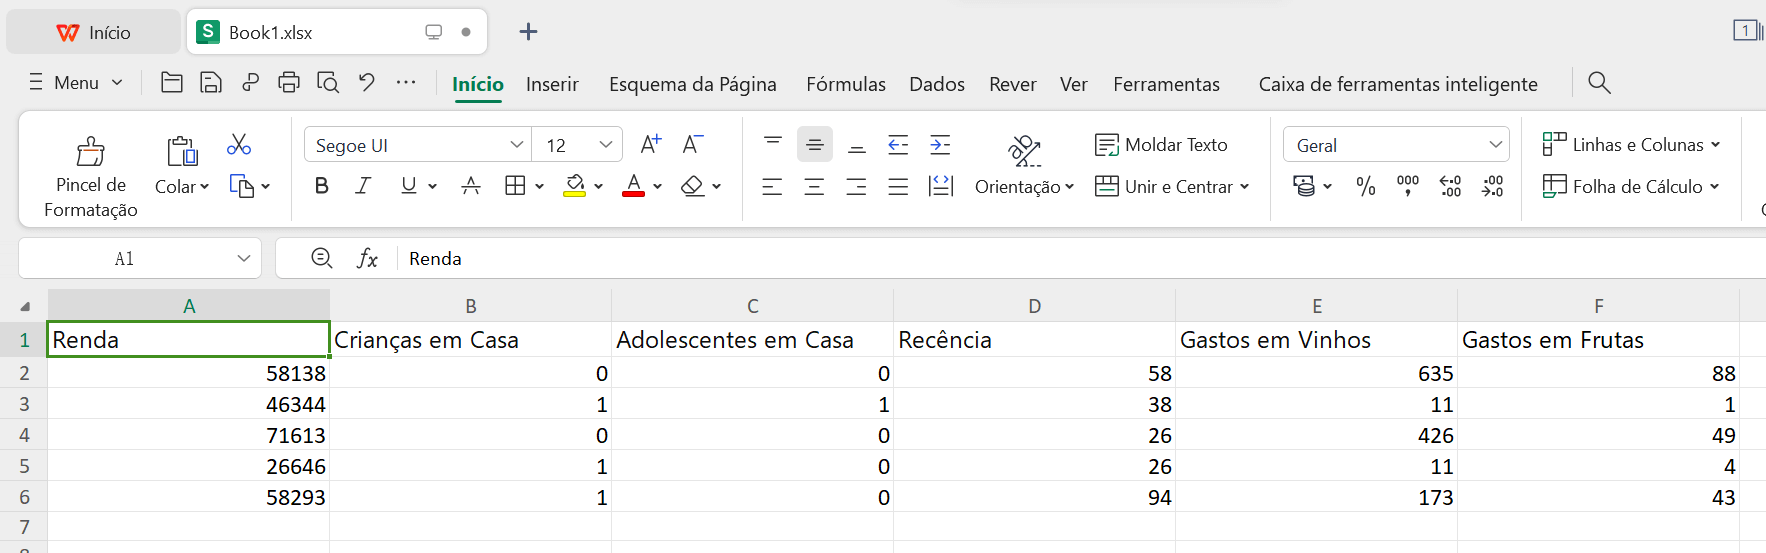Justify text in the cell
This screenshot has width=1766, height=553.
898,186
